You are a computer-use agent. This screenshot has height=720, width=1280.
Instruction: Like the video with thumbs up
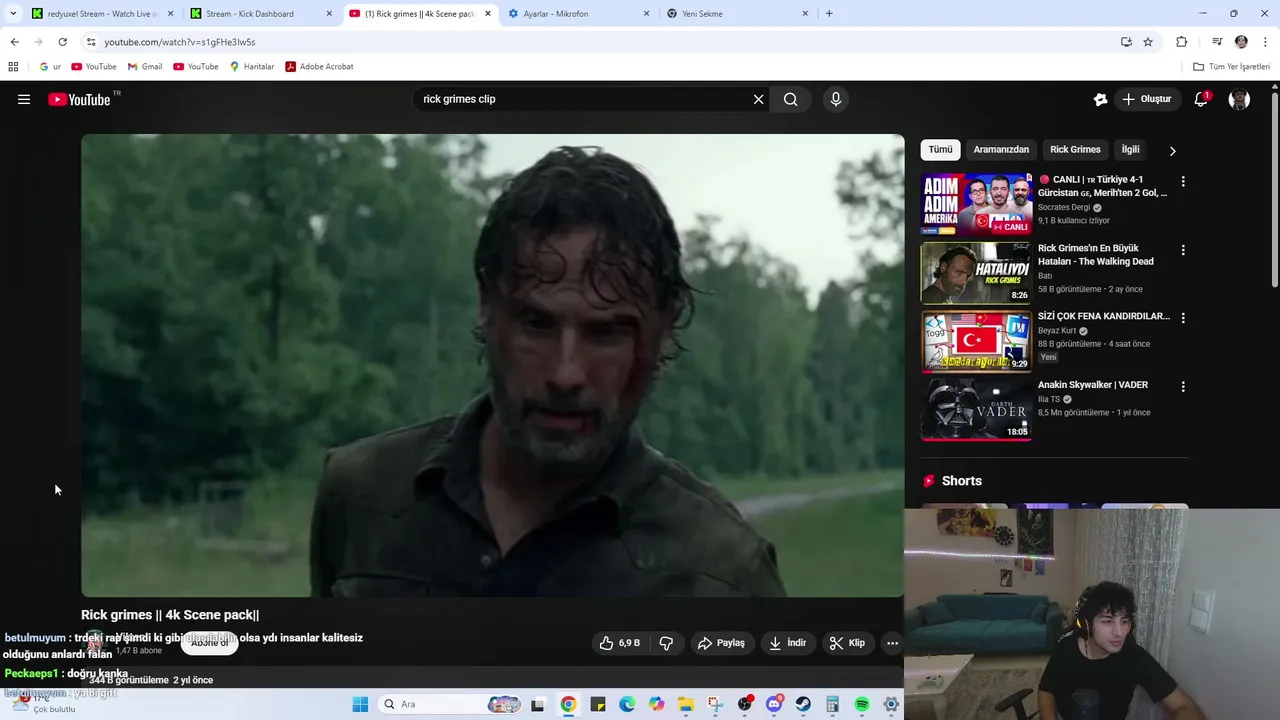[620, 643]
